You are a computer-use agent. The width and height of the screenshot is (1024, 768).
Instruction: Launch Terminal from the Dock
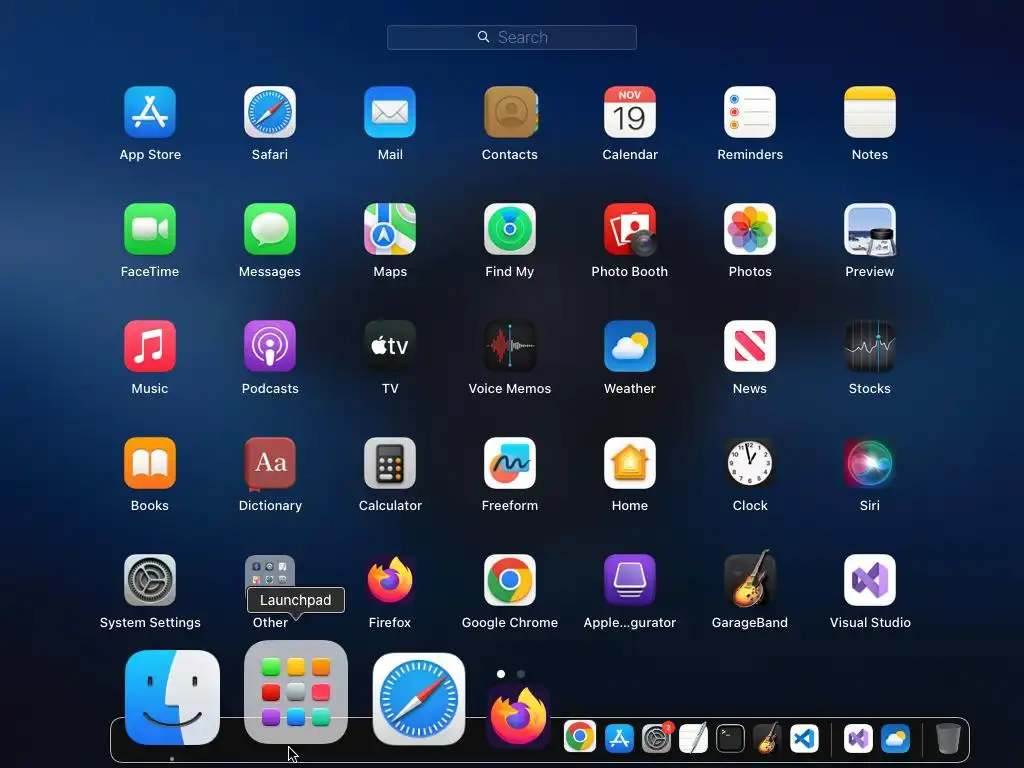click(x=730, y=739)
